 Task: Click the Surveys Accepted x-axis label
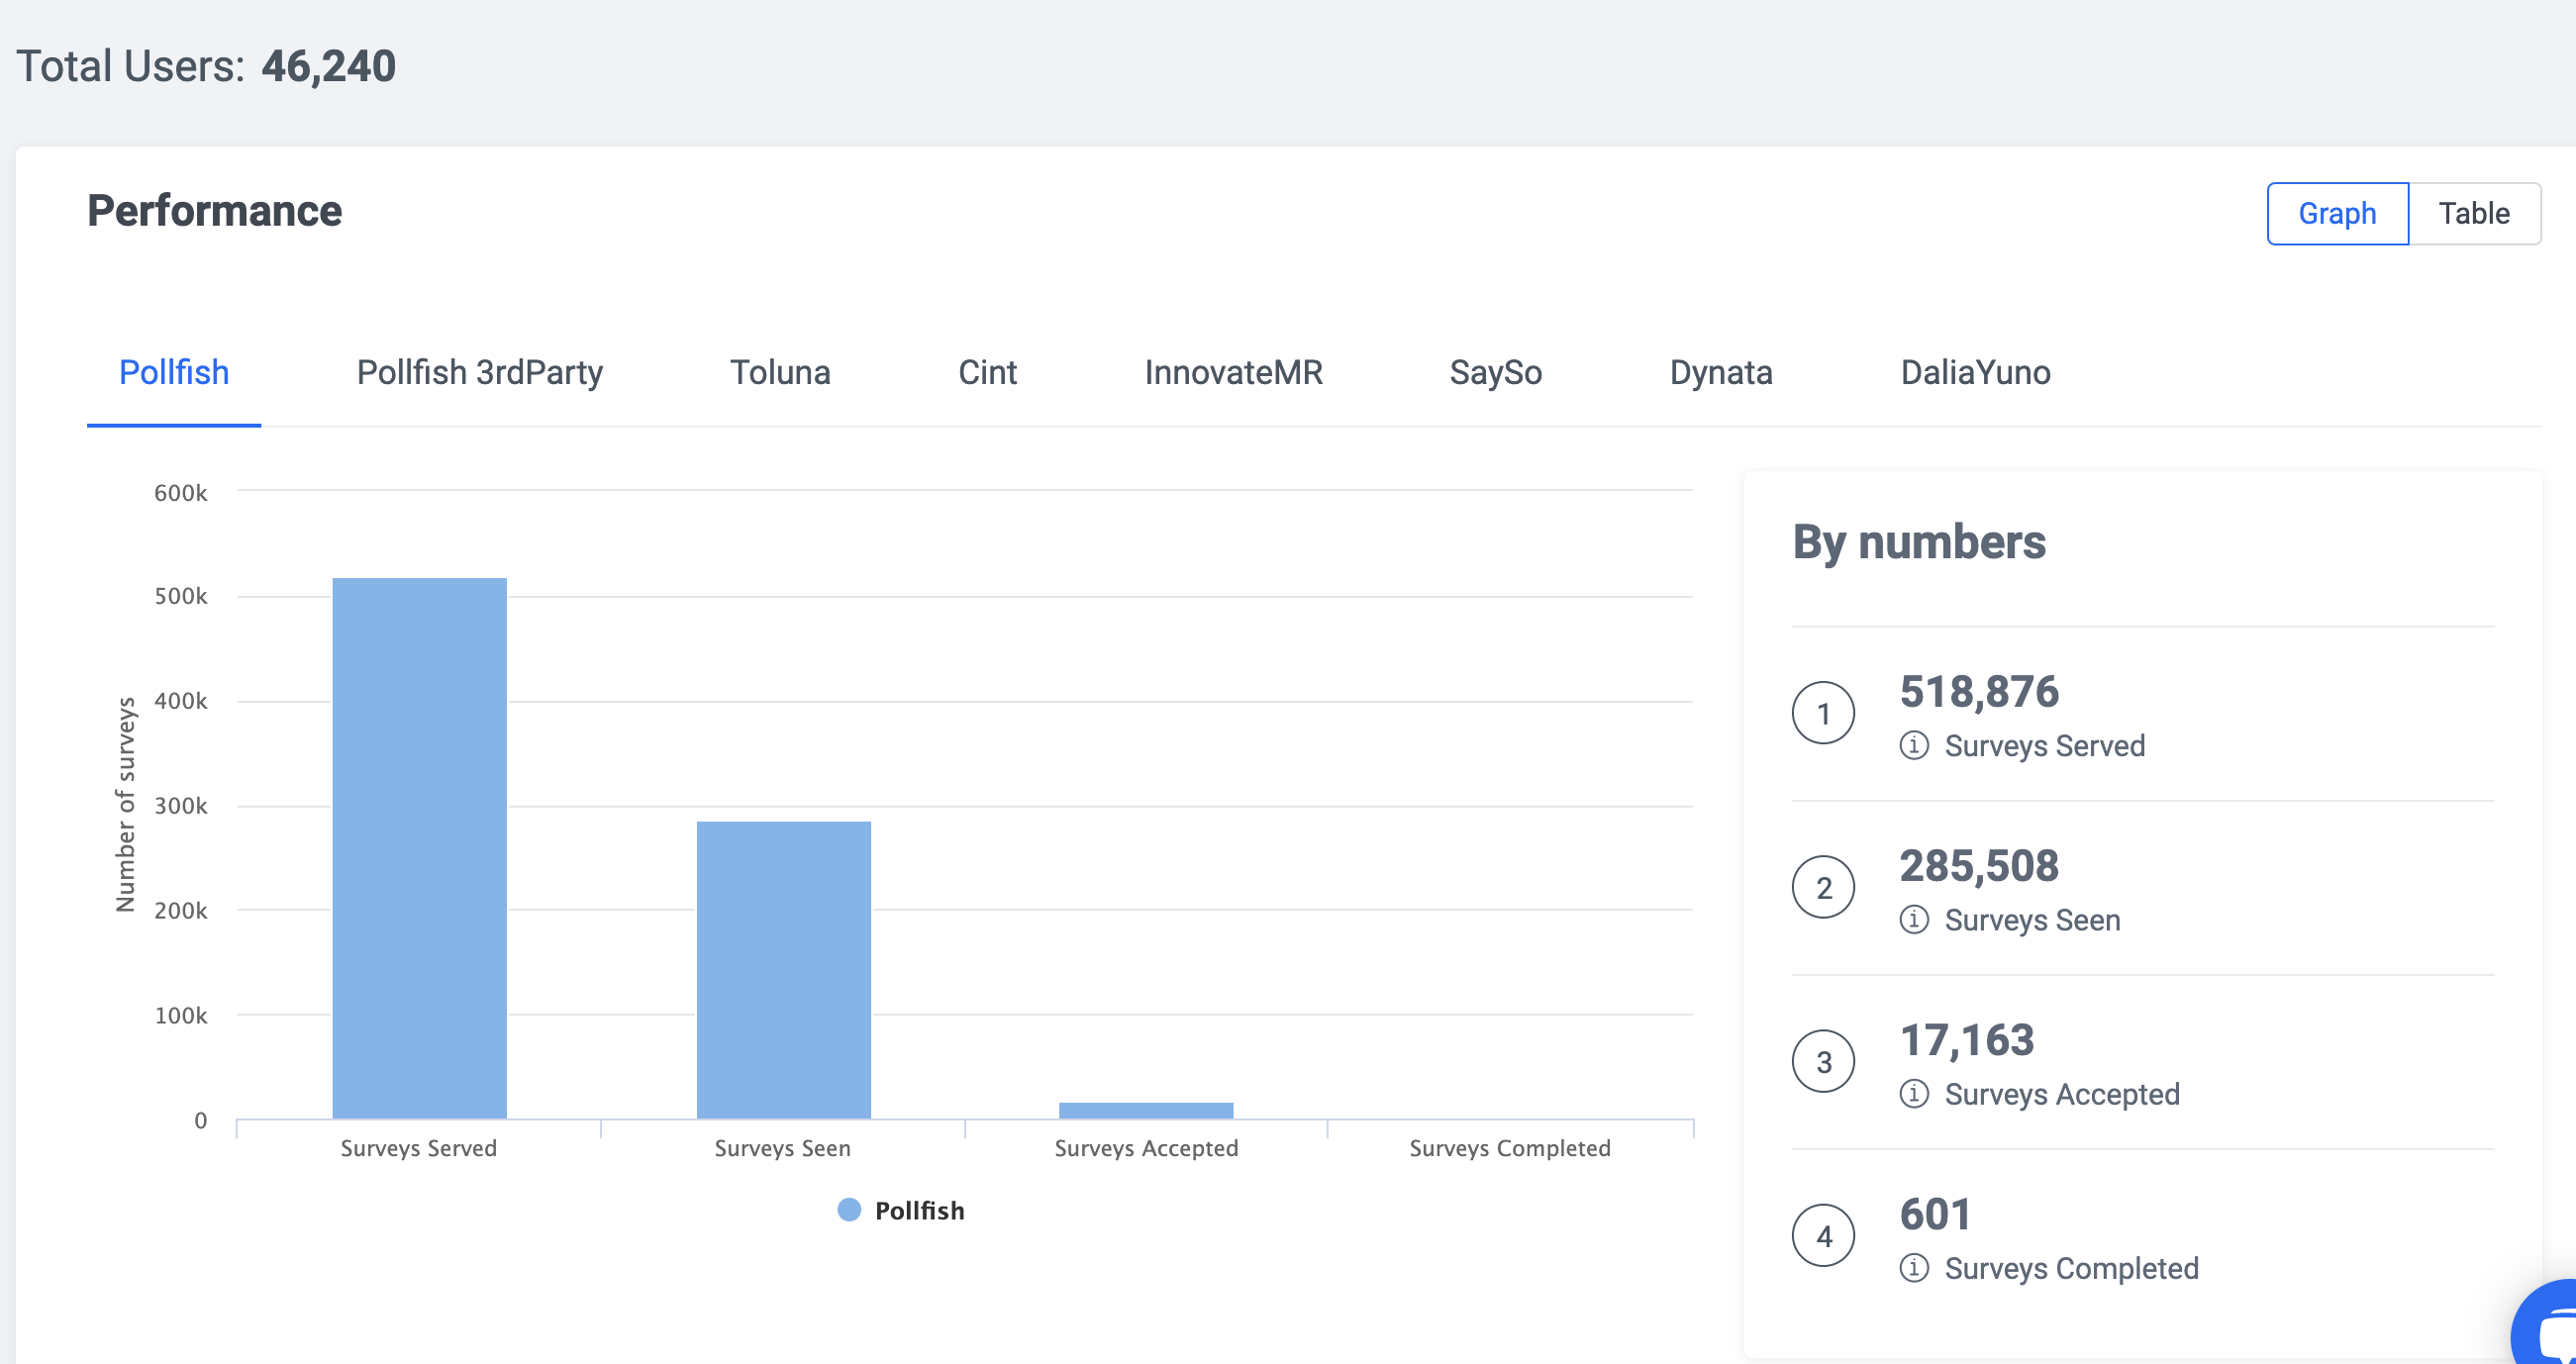pyautogui.click(x=1146, y=1148)
